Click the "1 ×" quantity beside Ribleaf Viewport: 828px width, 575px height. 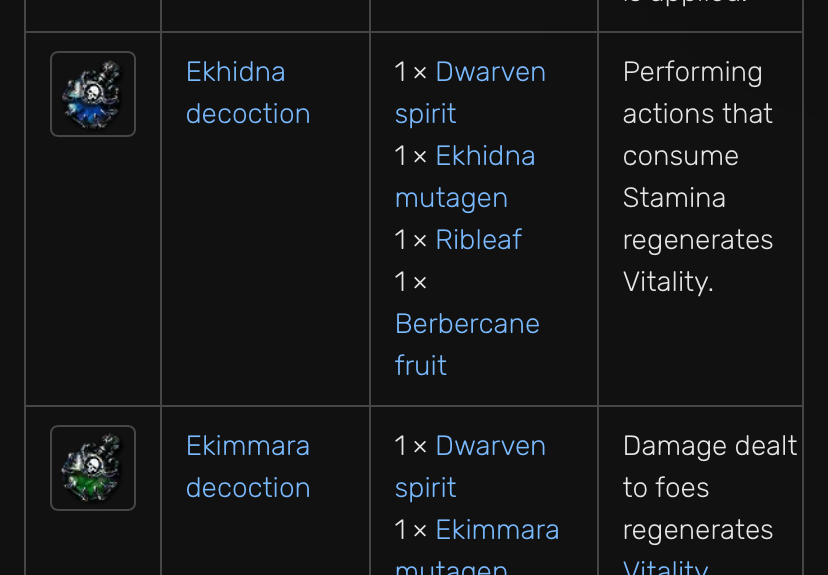tap(411, 240)
